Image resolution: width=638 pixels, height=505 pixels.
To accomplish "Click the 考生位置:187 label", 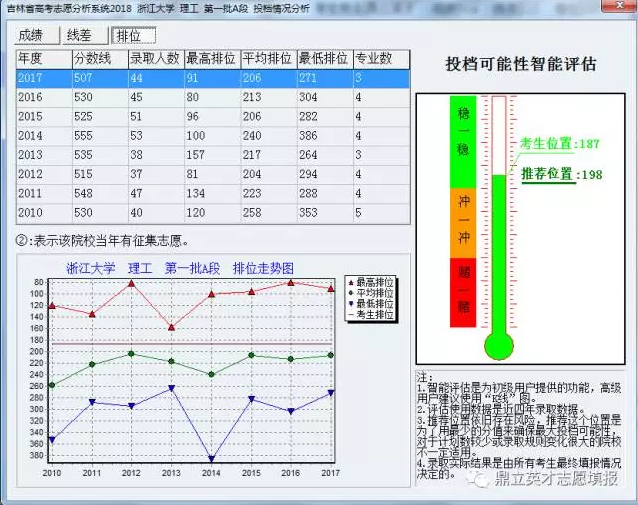I will tap(560, 144).
